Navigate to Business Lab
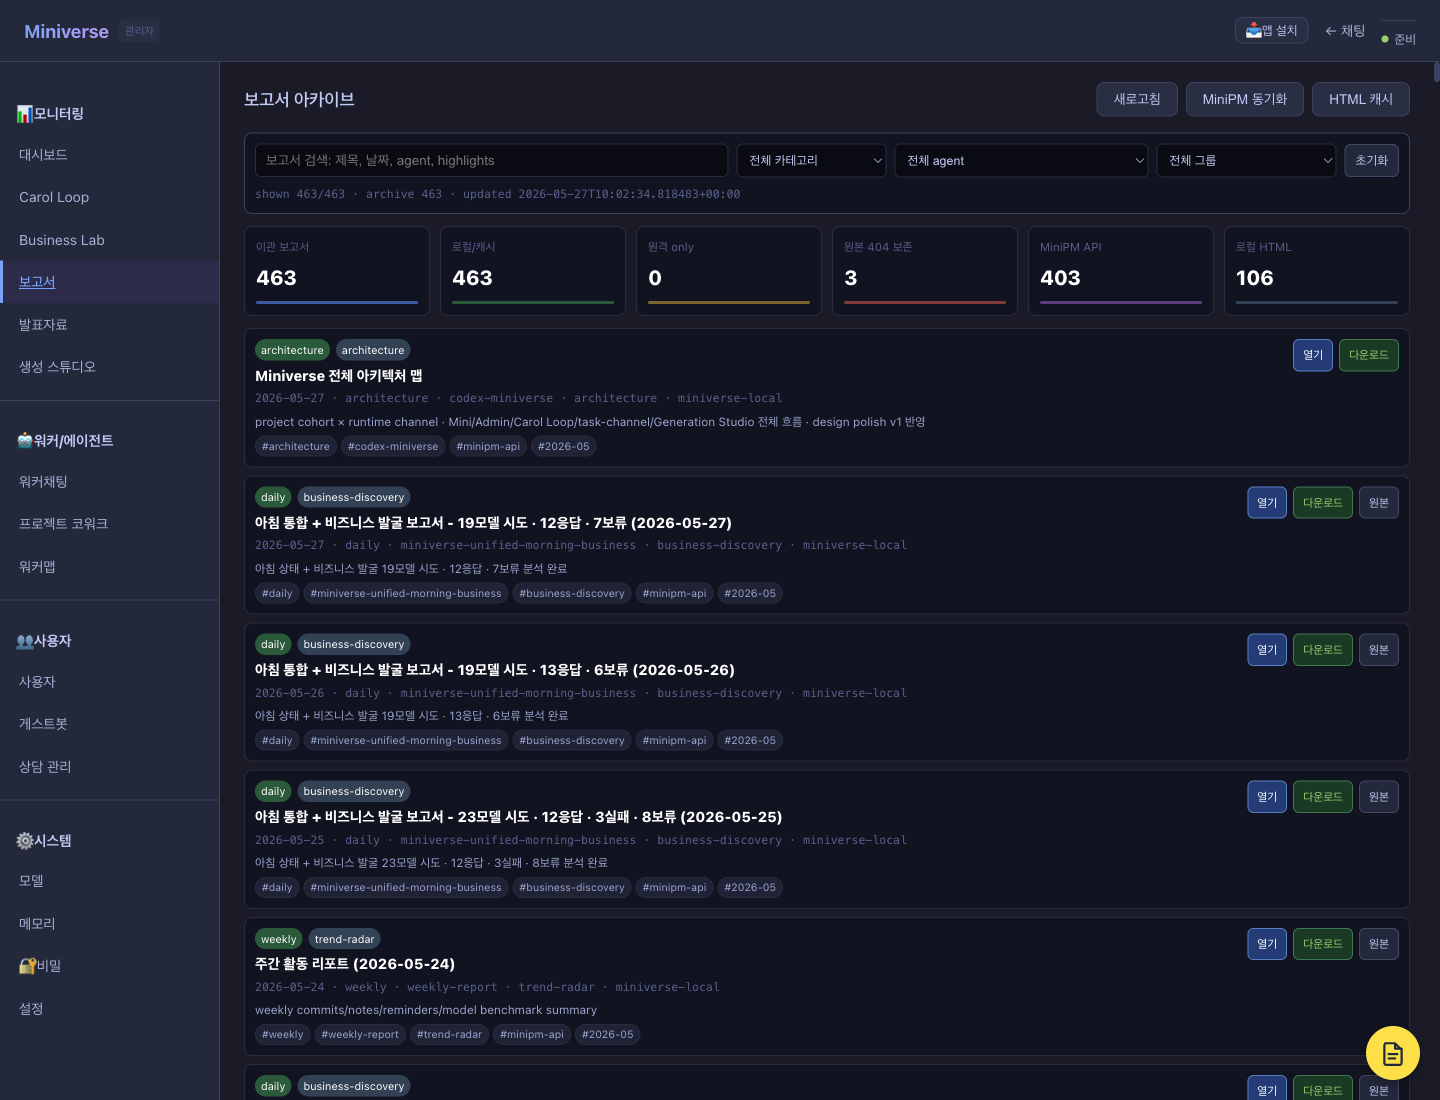This screenshot has height=1100, width=1440. tap(110, 240)
